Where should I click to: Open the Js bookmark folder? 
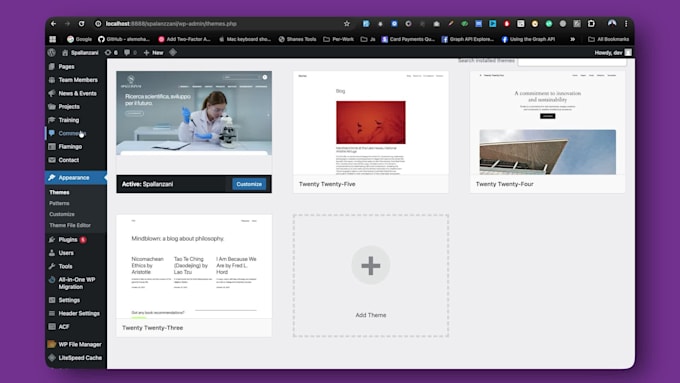[x=368, y=39]
